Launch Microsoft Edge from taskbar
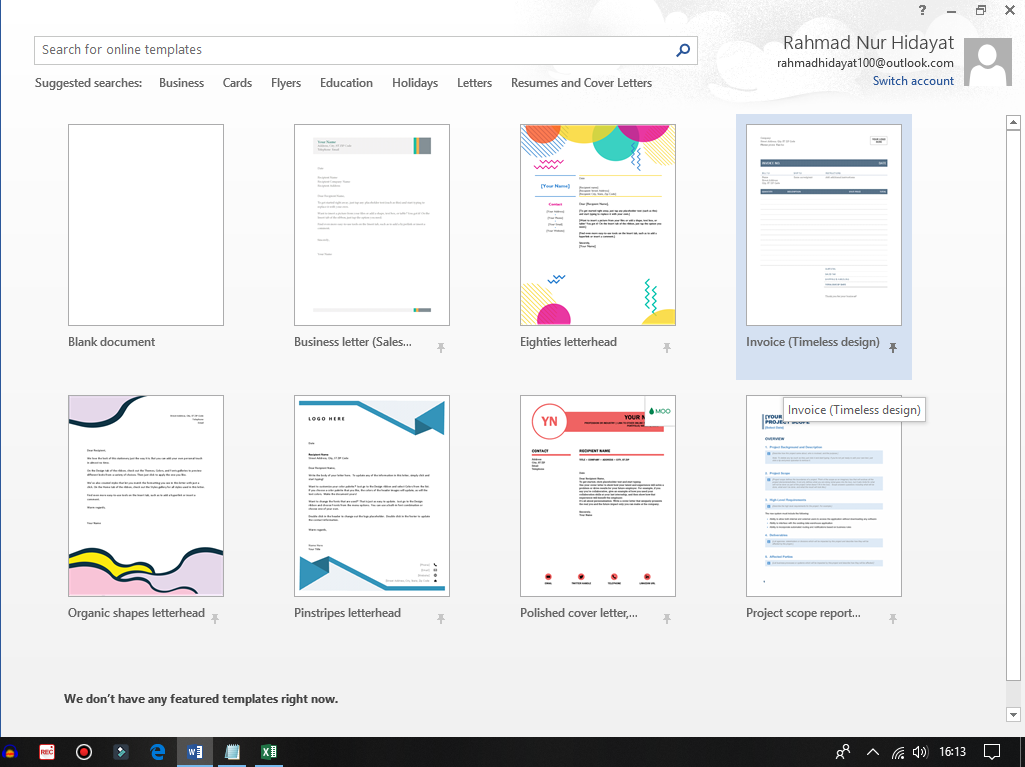This screenshot has width=1025, height=767. point(158,752)
